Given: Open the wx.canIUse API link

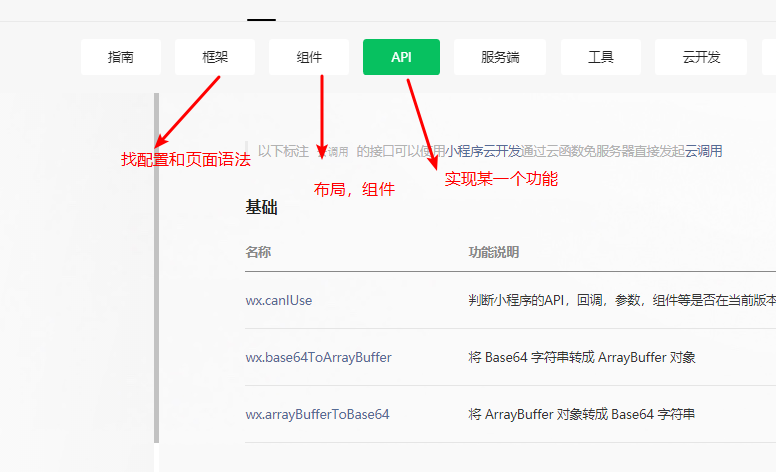Looking at the screenshot, I should [279, 300].
